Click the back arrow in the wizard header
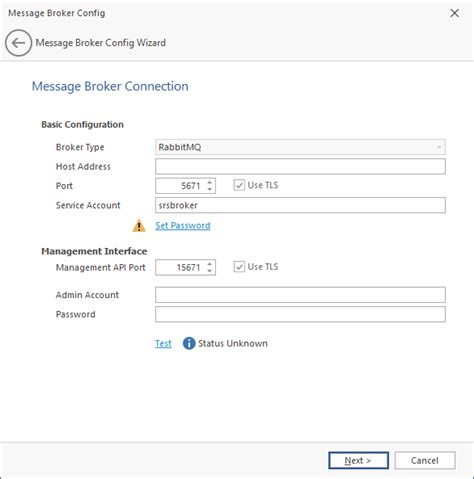The image size is (474, 479). tap(18, 43)
